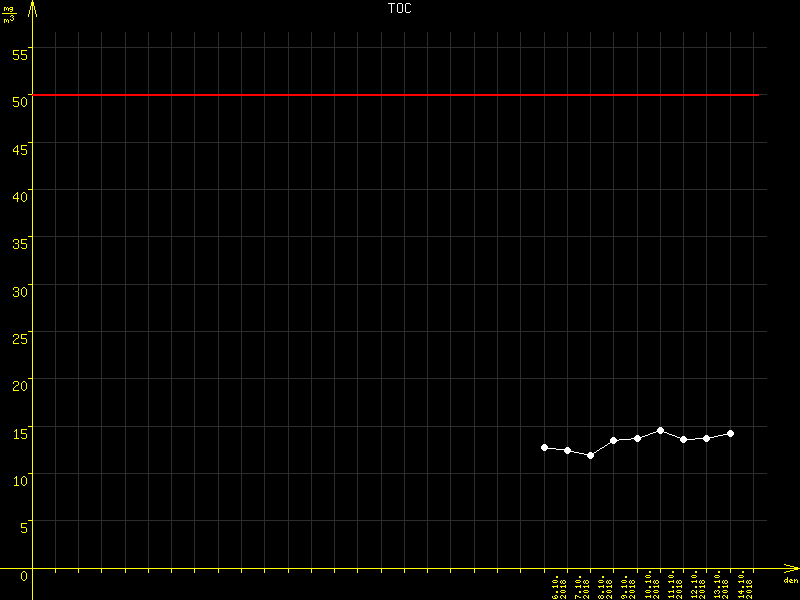Select the 6.10.2018 date label

559,587
